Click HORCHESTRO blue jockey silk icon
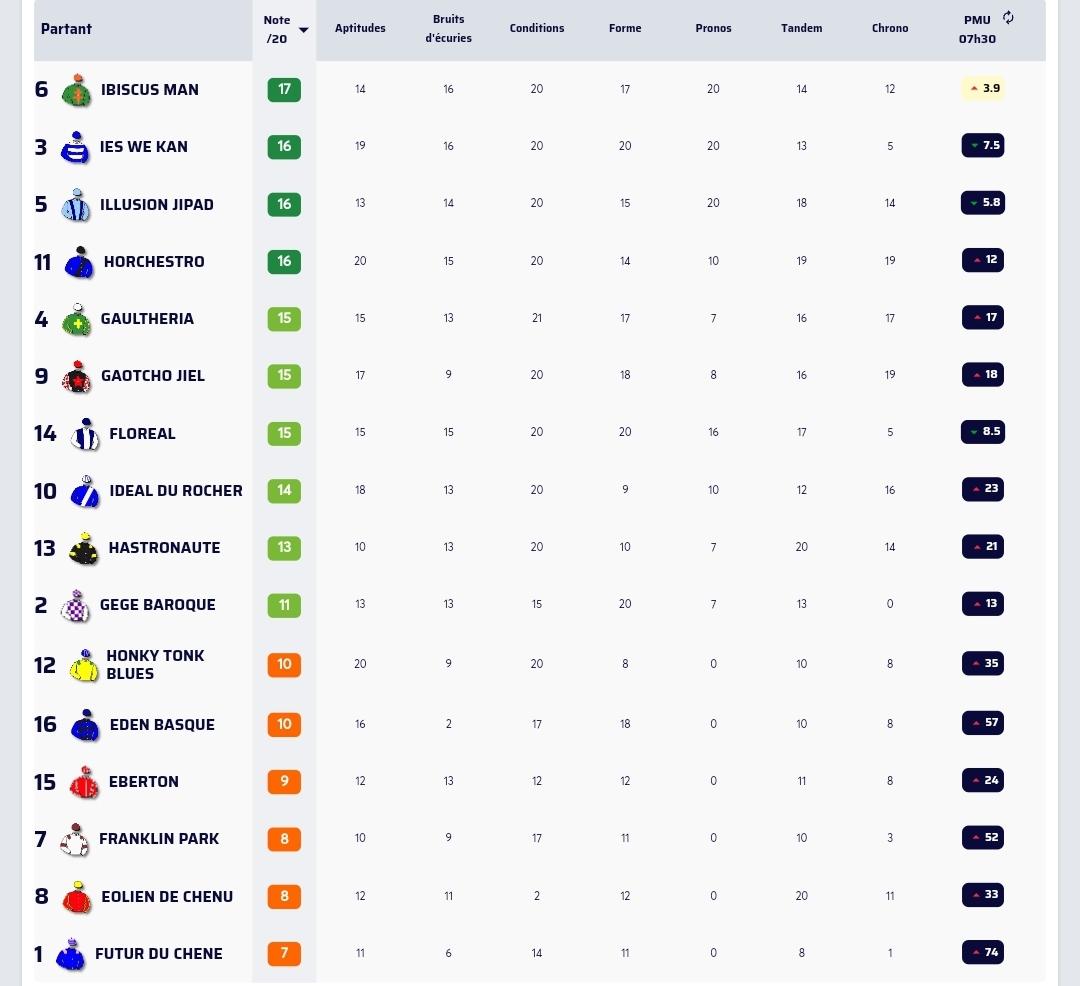Image resolution: width=1080 pixels, height=986 pixels. 79,262
